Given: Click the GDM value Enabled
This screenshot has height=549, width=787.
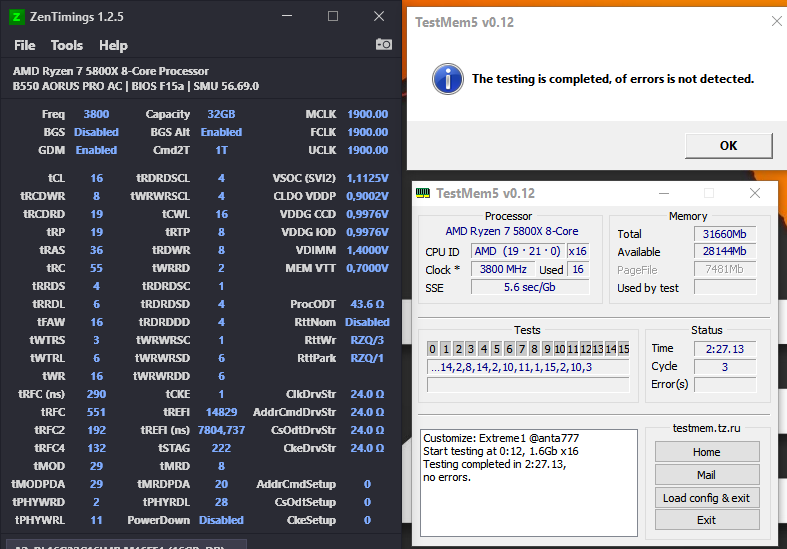Looking at the screenshot, I should pyautogui.click(x=96, y=151).
